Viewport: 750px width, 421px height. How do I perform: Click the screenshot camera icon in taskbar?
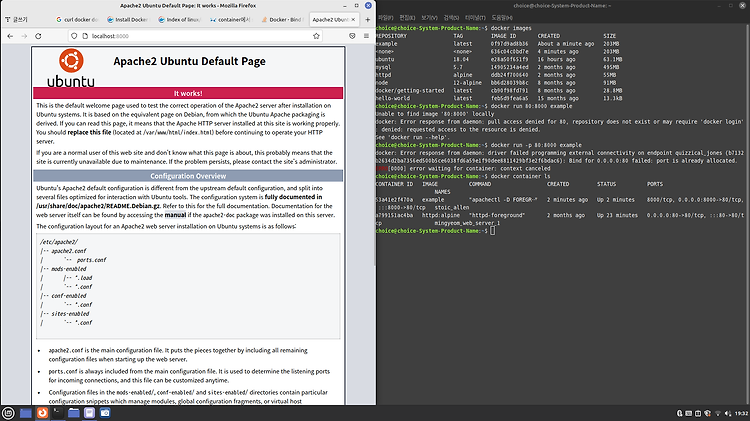(x=105, y=413)
